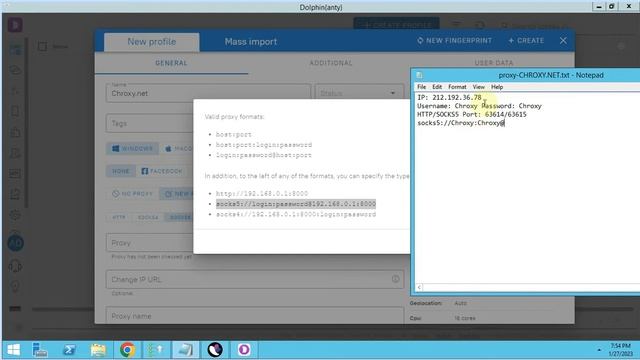
Task: Click the Create Profile button behind dialog
Action: pyautogui.click(x=396, y=24)
